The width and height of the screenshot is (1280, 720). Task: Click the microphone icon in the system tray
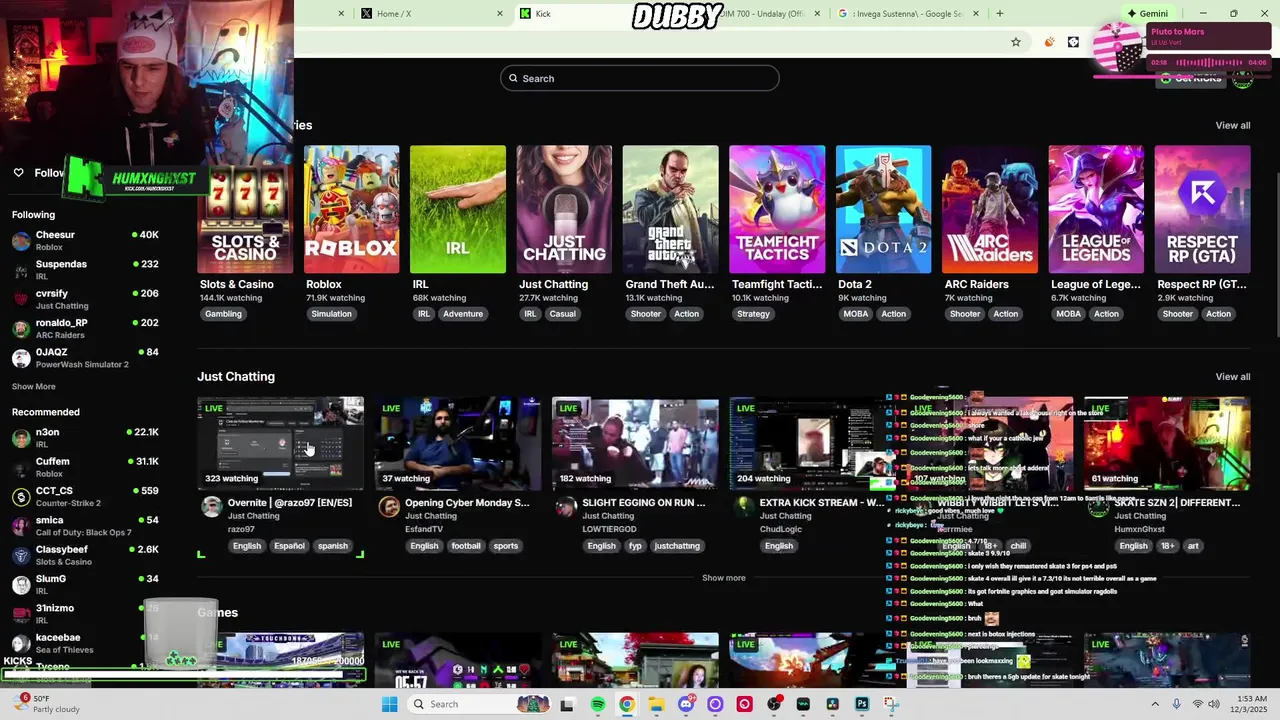[x=1176, y=704]
